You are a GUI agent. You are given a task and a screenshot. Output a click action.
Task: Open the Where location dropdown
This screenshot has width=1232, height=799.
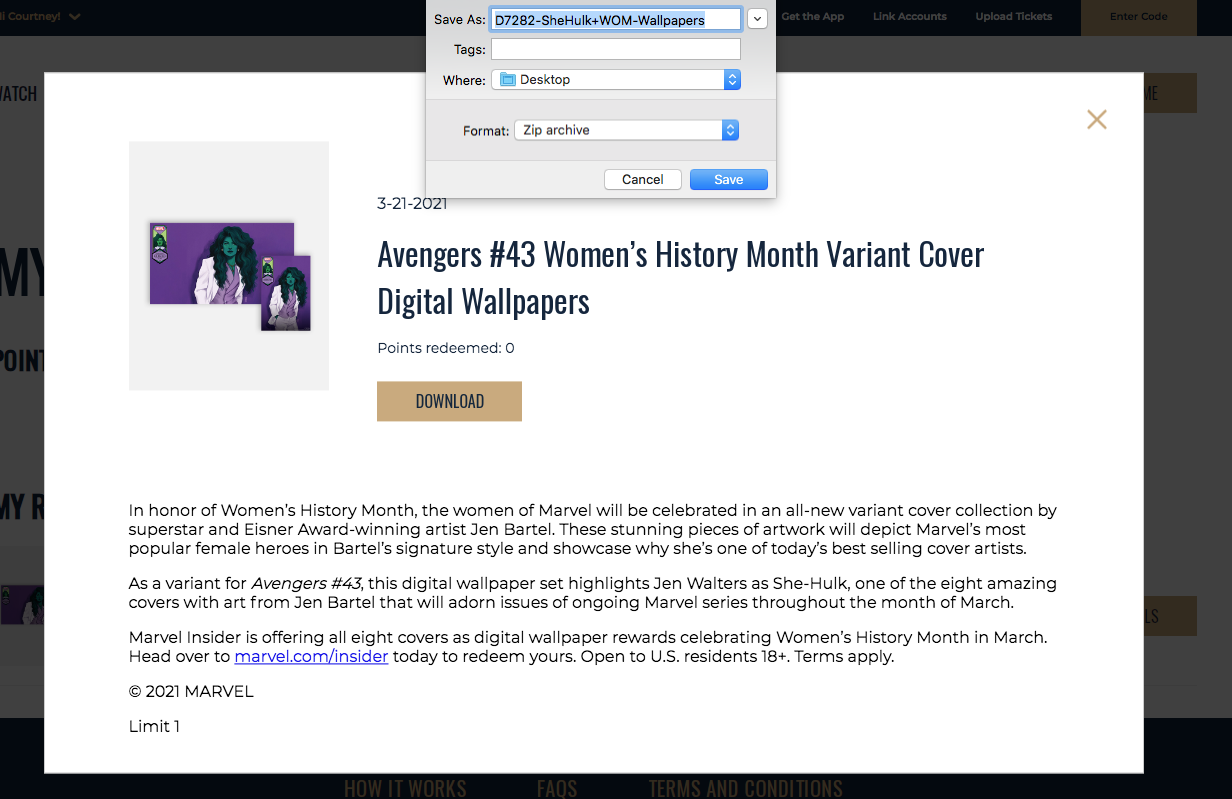tap(616, 79)
